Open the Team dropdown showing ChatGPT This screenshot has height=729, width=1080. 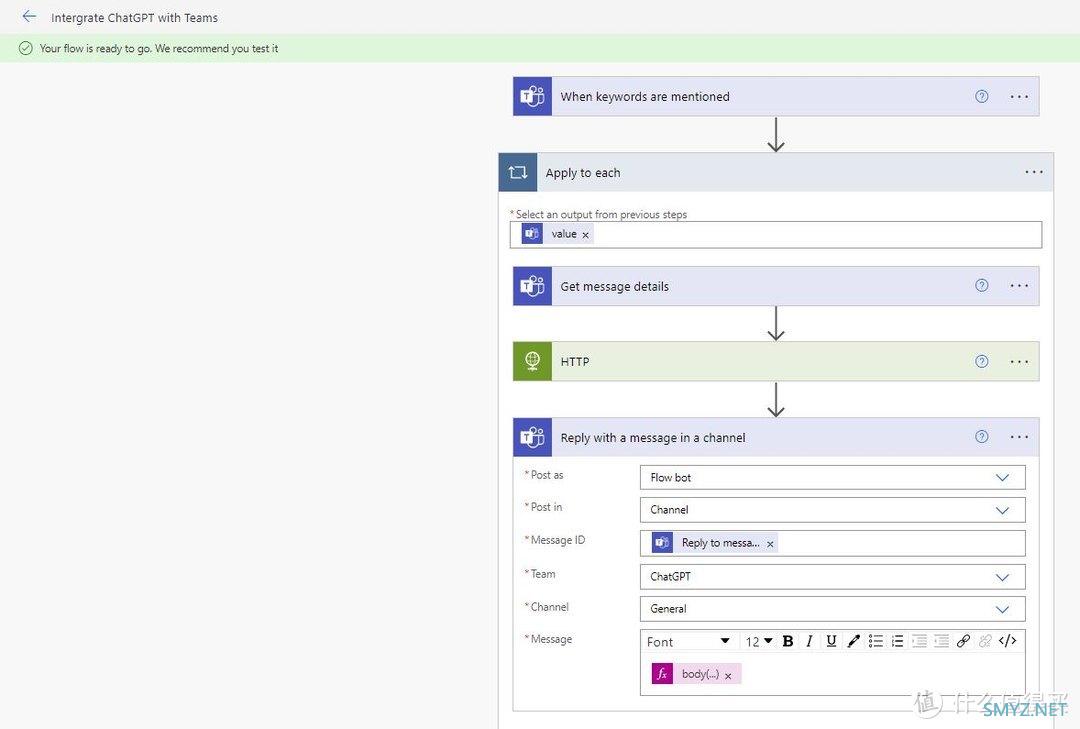tap(832, 577)
